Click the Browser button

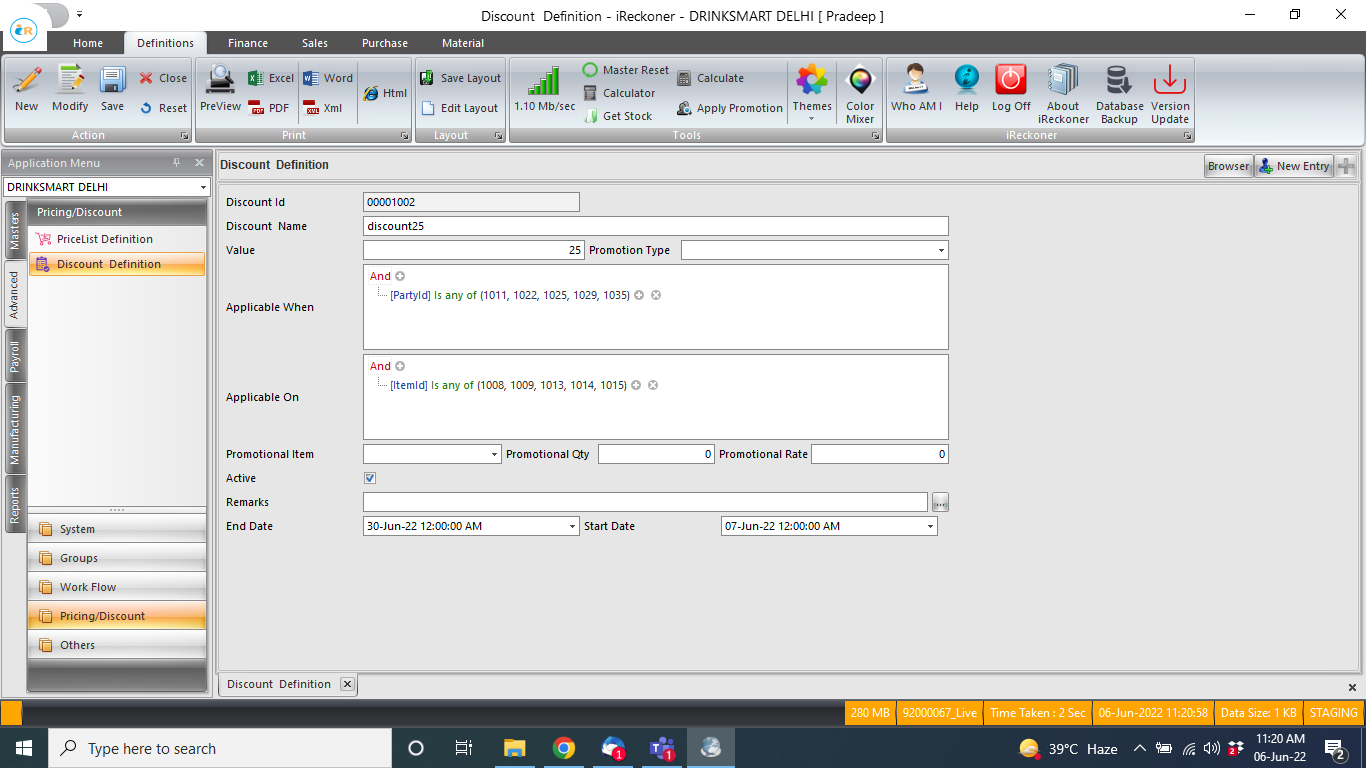point(1228,166)
